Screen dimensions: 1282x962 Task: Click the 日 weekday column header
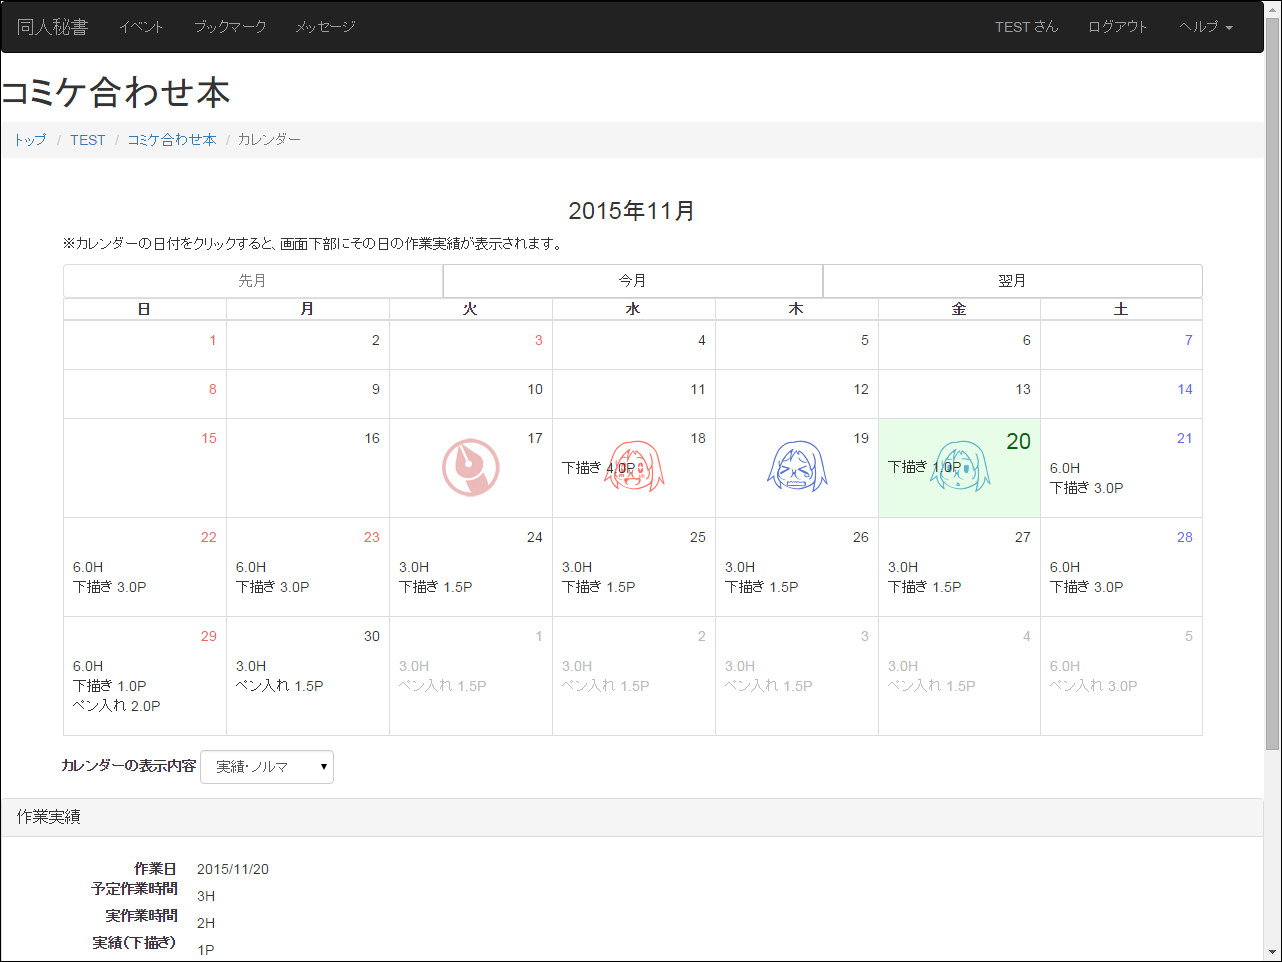click(144, 309)
